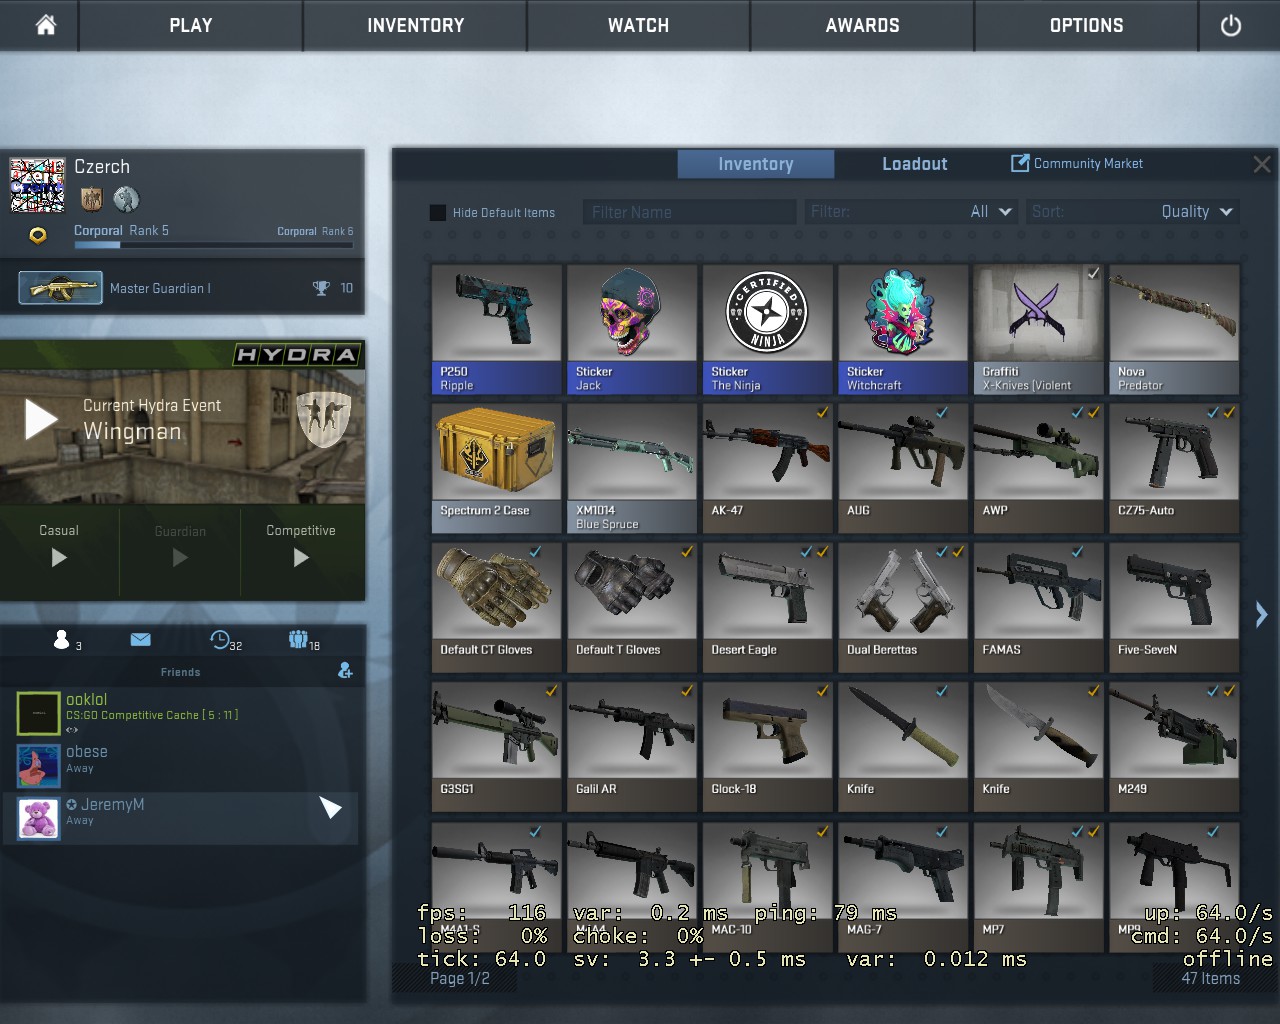The height and width of the screenshot is (1024, 1280).
Task: Open the INVENTORY menu
Action: pyautogui.click(x=415, y=25)
